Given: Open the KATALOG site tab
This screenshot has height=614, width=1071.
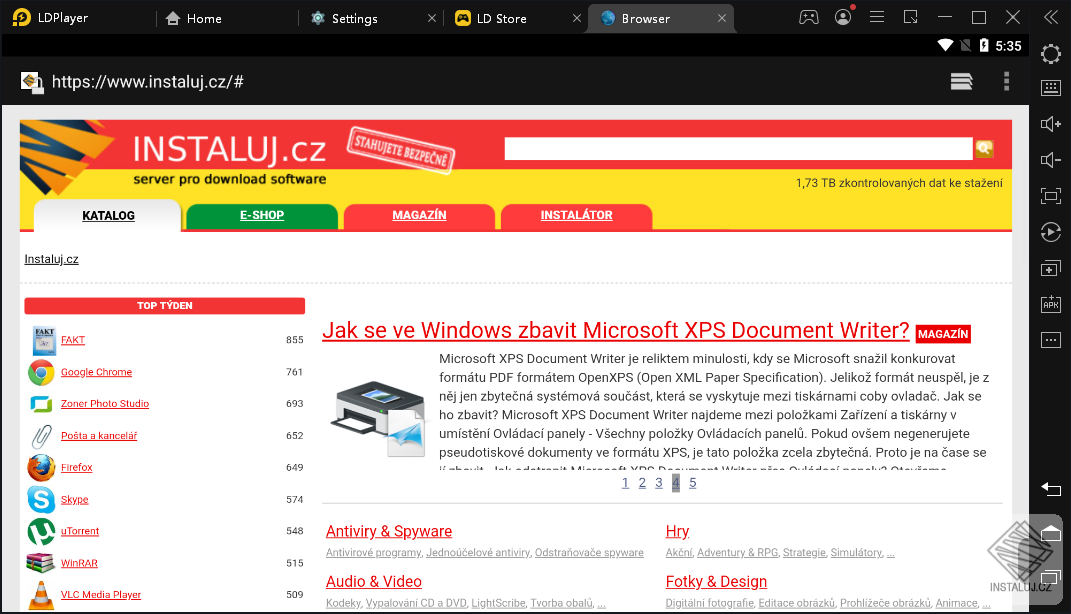Looking at the screenshot, I should coord(108,216).
